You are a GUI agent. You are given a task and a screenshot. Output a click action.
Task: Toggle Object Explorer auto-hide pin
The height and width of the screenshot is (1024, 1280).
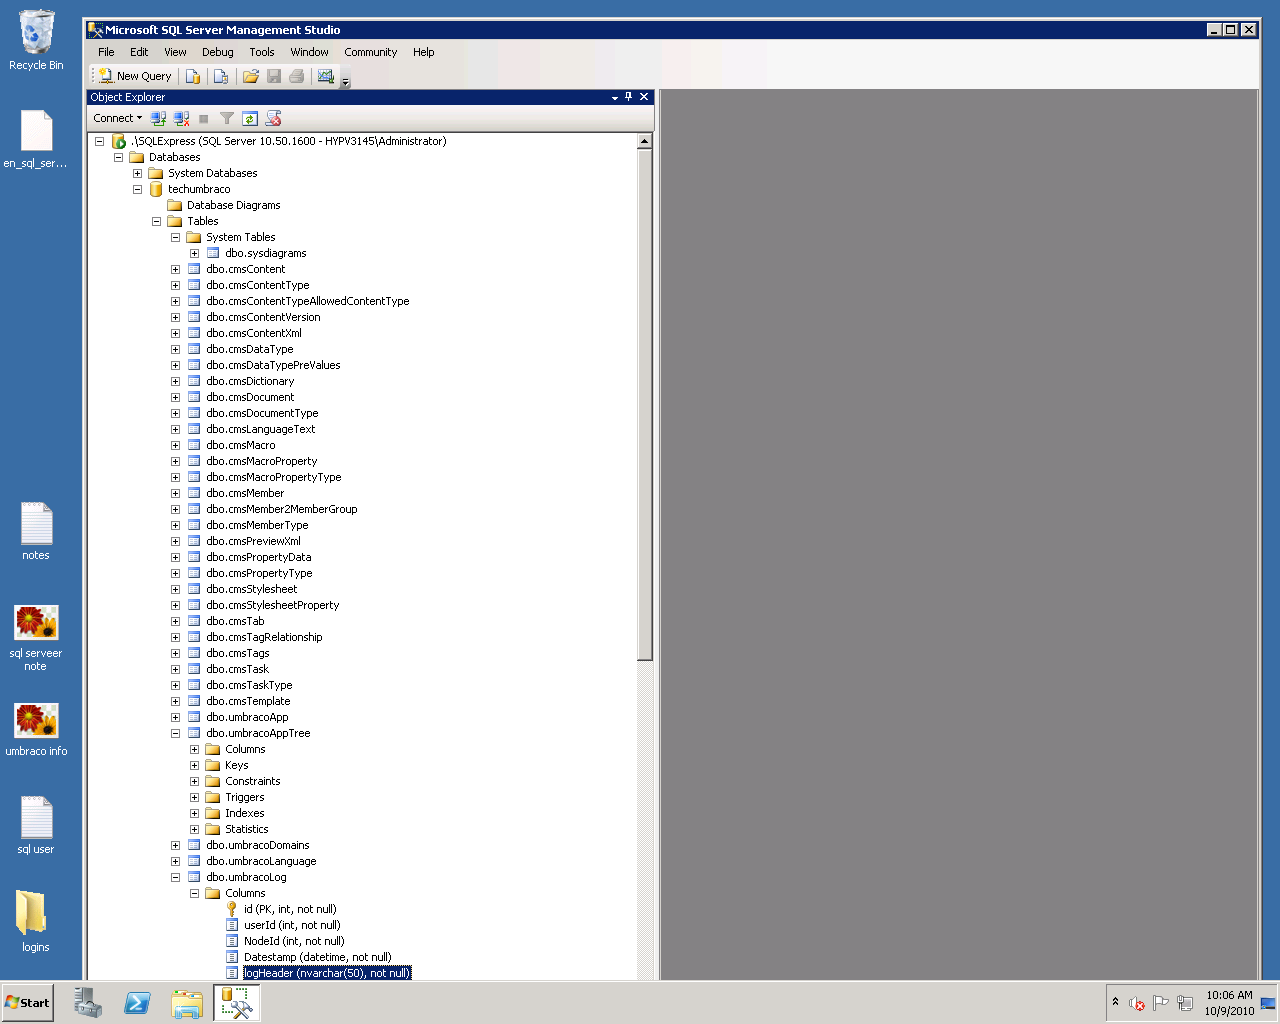(629, 97)
